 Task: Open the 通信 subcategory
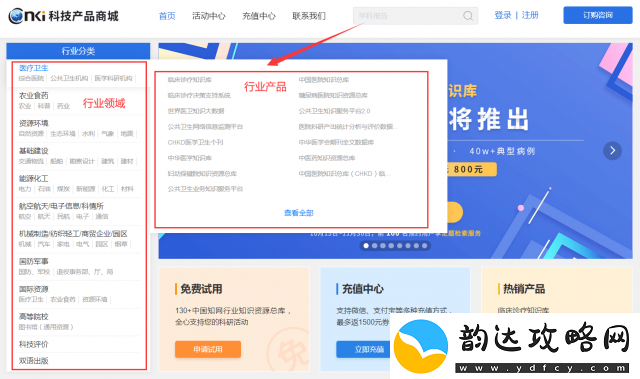[102, 217]
